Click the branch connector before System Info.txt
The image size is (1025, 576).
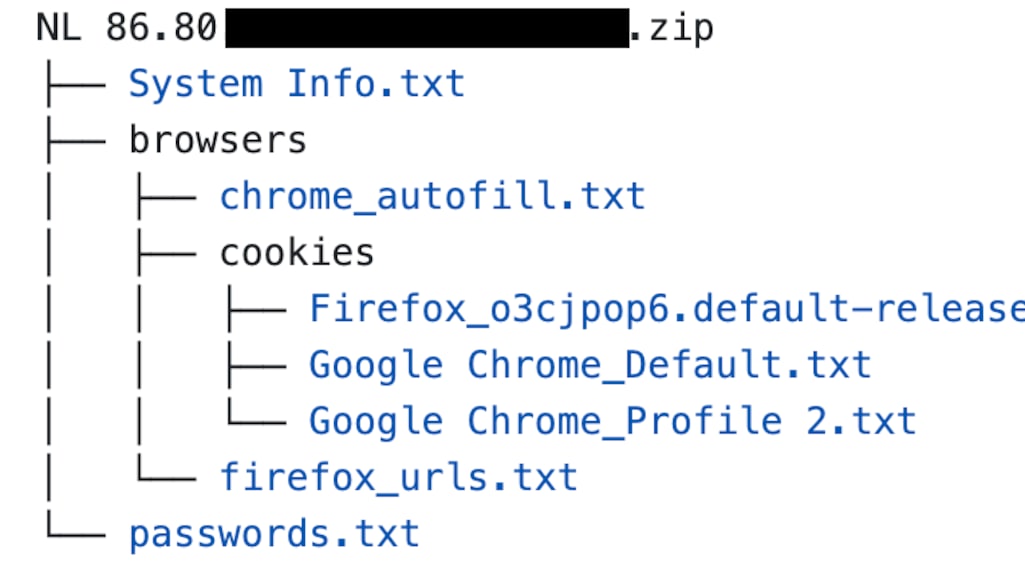(x=74, y=83)
